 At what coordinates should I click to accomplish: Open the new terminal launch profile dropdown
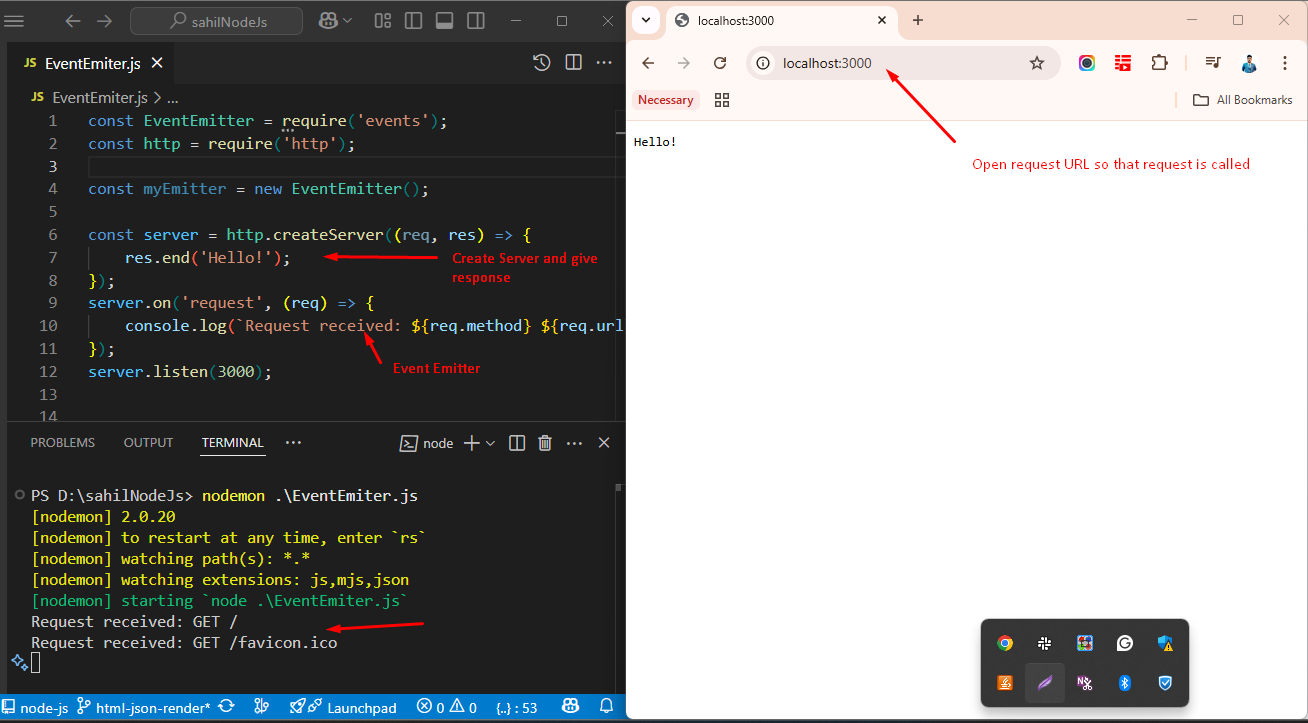490,443
